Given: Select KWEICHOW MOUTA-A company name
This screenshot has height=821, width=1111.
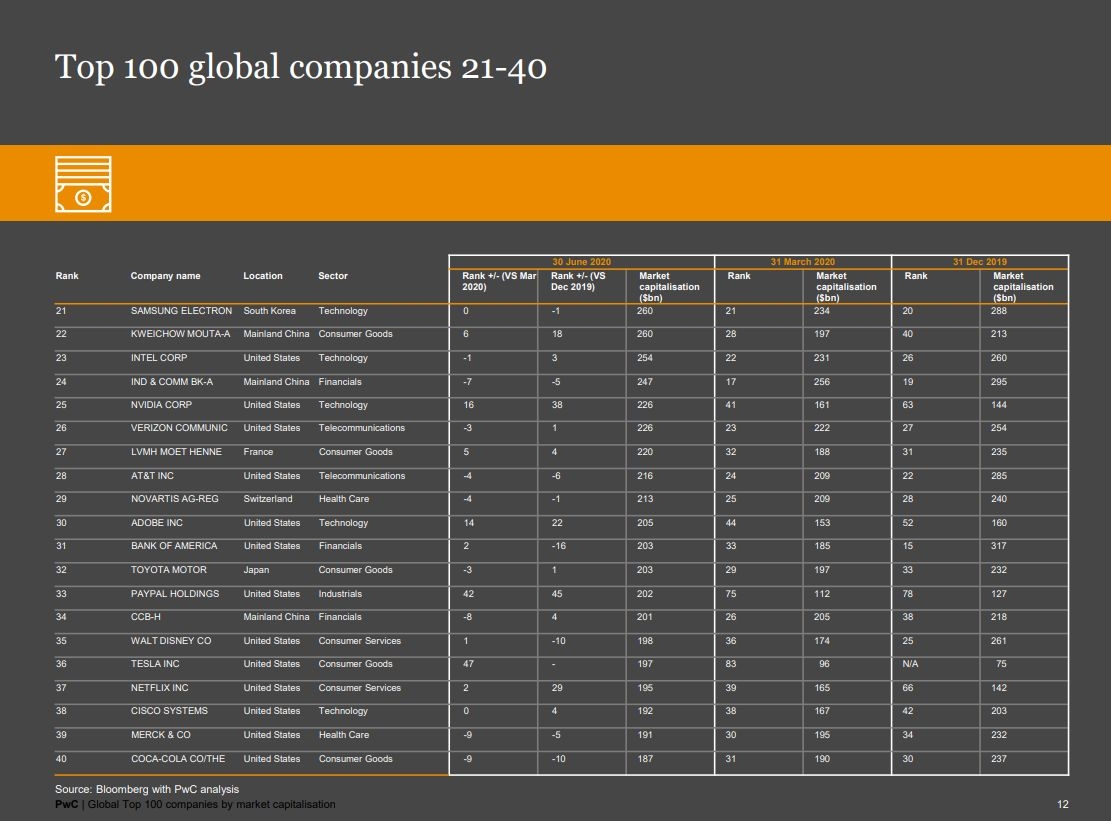Looking at the screenshot, I should click(x=180, y=334).
